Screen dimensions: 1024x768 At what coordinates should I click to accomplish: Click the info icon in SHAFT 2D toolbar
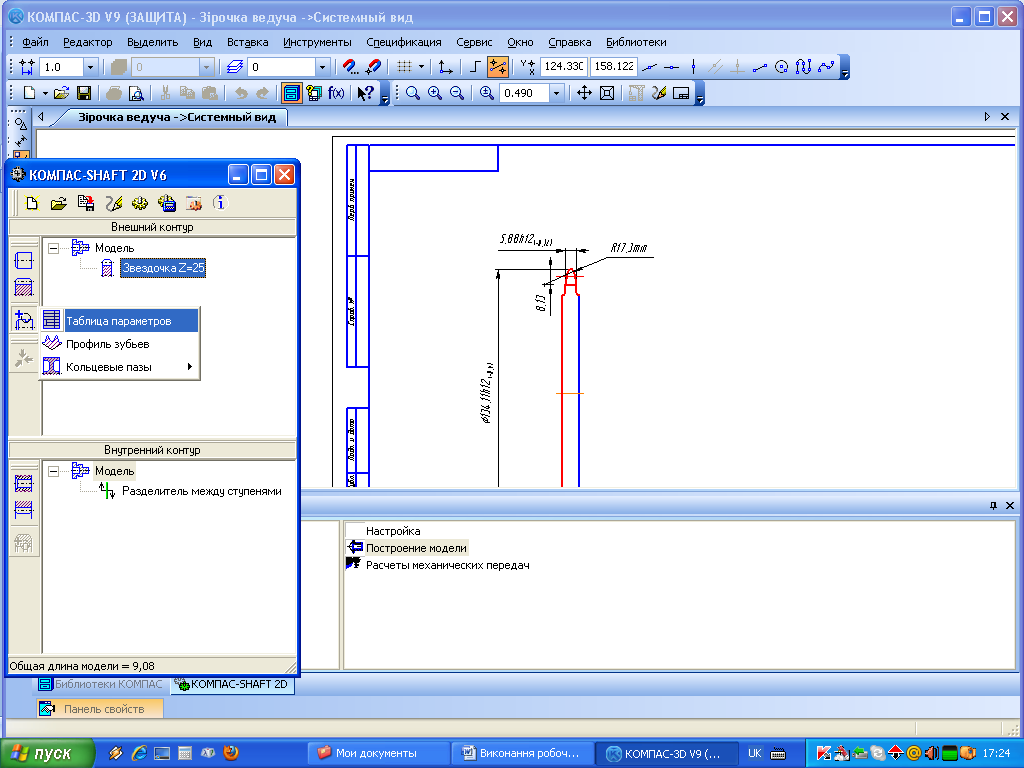[x=220, y=204]
